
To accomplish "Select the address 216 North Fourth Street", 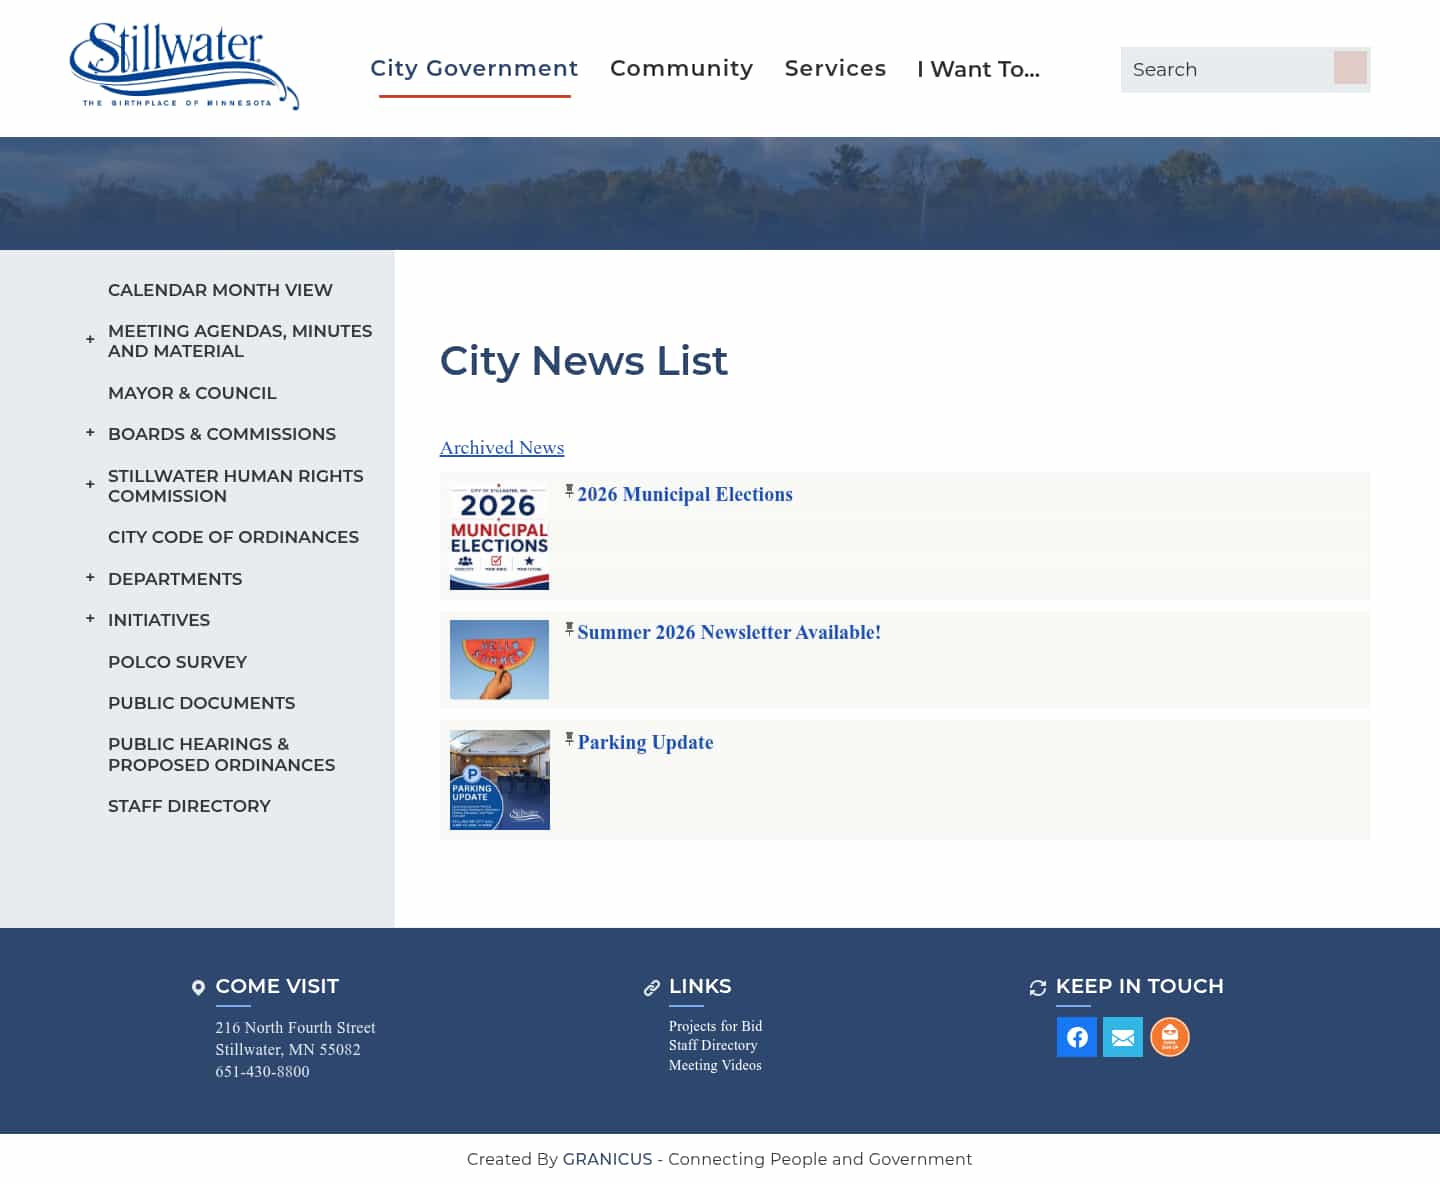I will point(295,1027).
